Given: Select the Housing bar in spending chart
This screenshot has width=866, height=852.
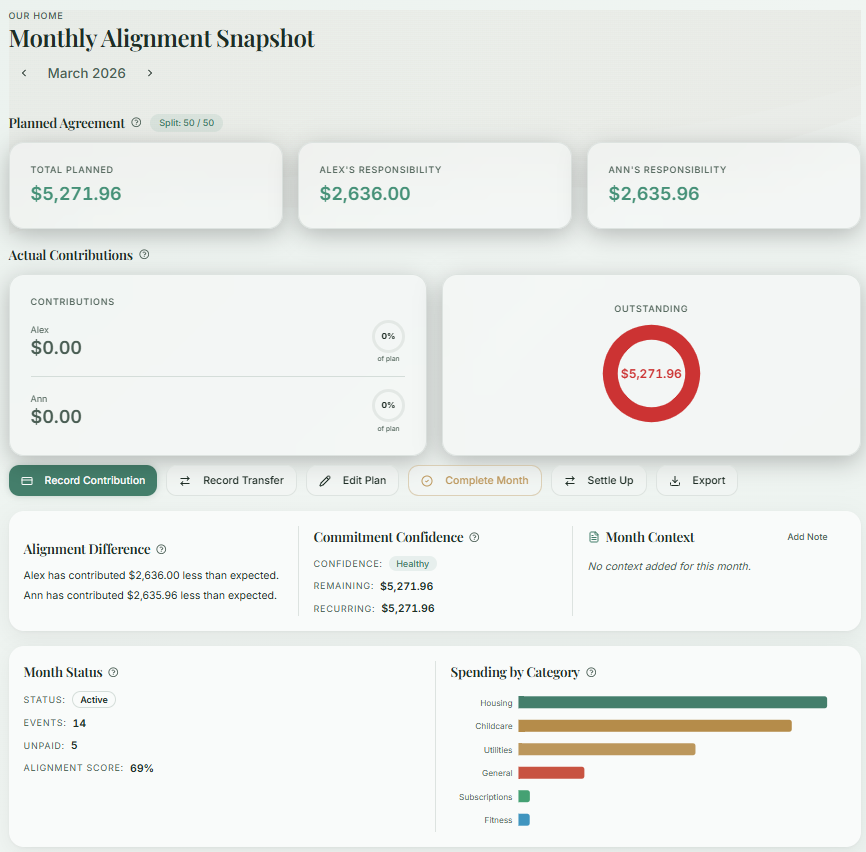Looking at the screenshot, I should [672, 702].
